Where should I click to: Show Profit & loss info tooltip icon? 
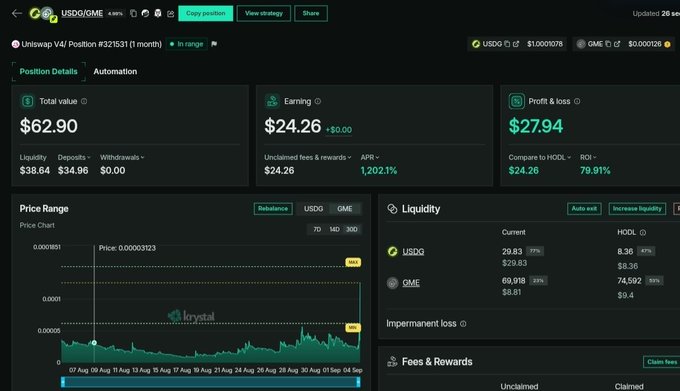(577, 101)
